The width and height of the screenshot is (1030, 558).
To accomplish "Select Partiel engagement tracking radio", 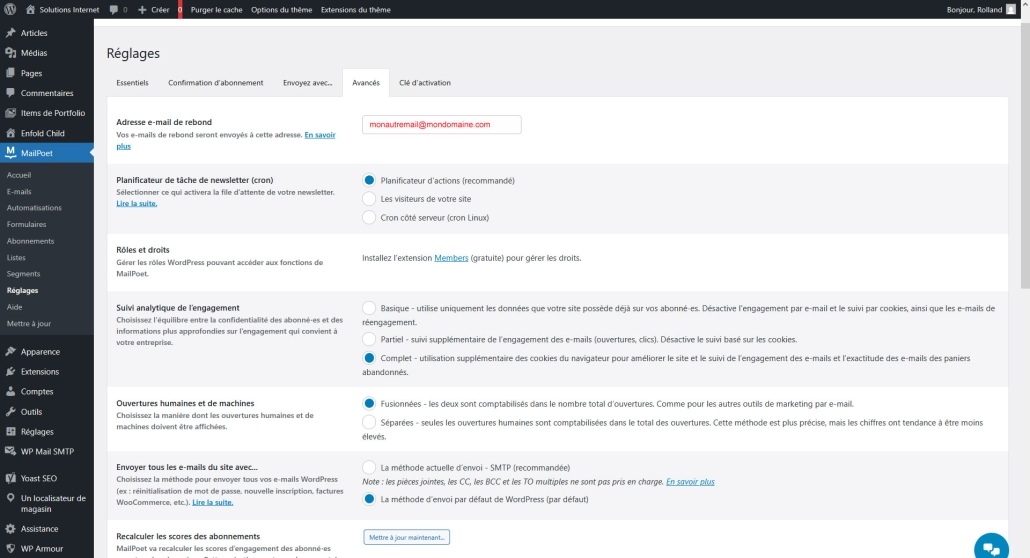I will [369, 339].
